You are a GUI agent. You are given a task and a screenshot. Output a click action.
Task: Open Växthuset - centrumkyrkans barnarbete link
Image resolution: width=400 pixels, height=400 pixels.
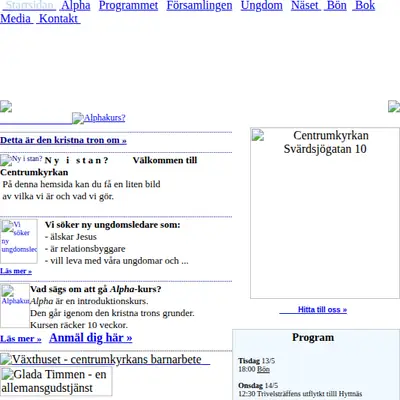(x=105, y=359)
